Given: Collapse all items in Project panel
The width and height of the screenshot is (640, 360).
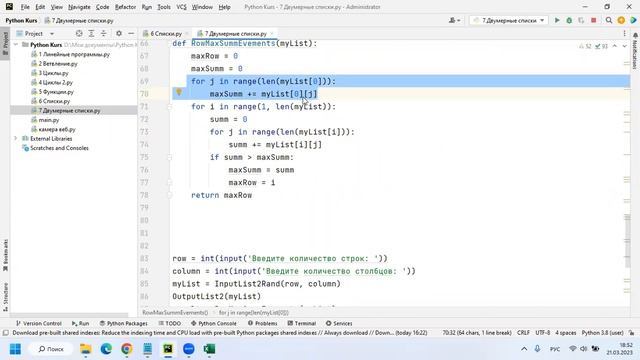Looking at the screenshot, I should click(x=104, y=33).
